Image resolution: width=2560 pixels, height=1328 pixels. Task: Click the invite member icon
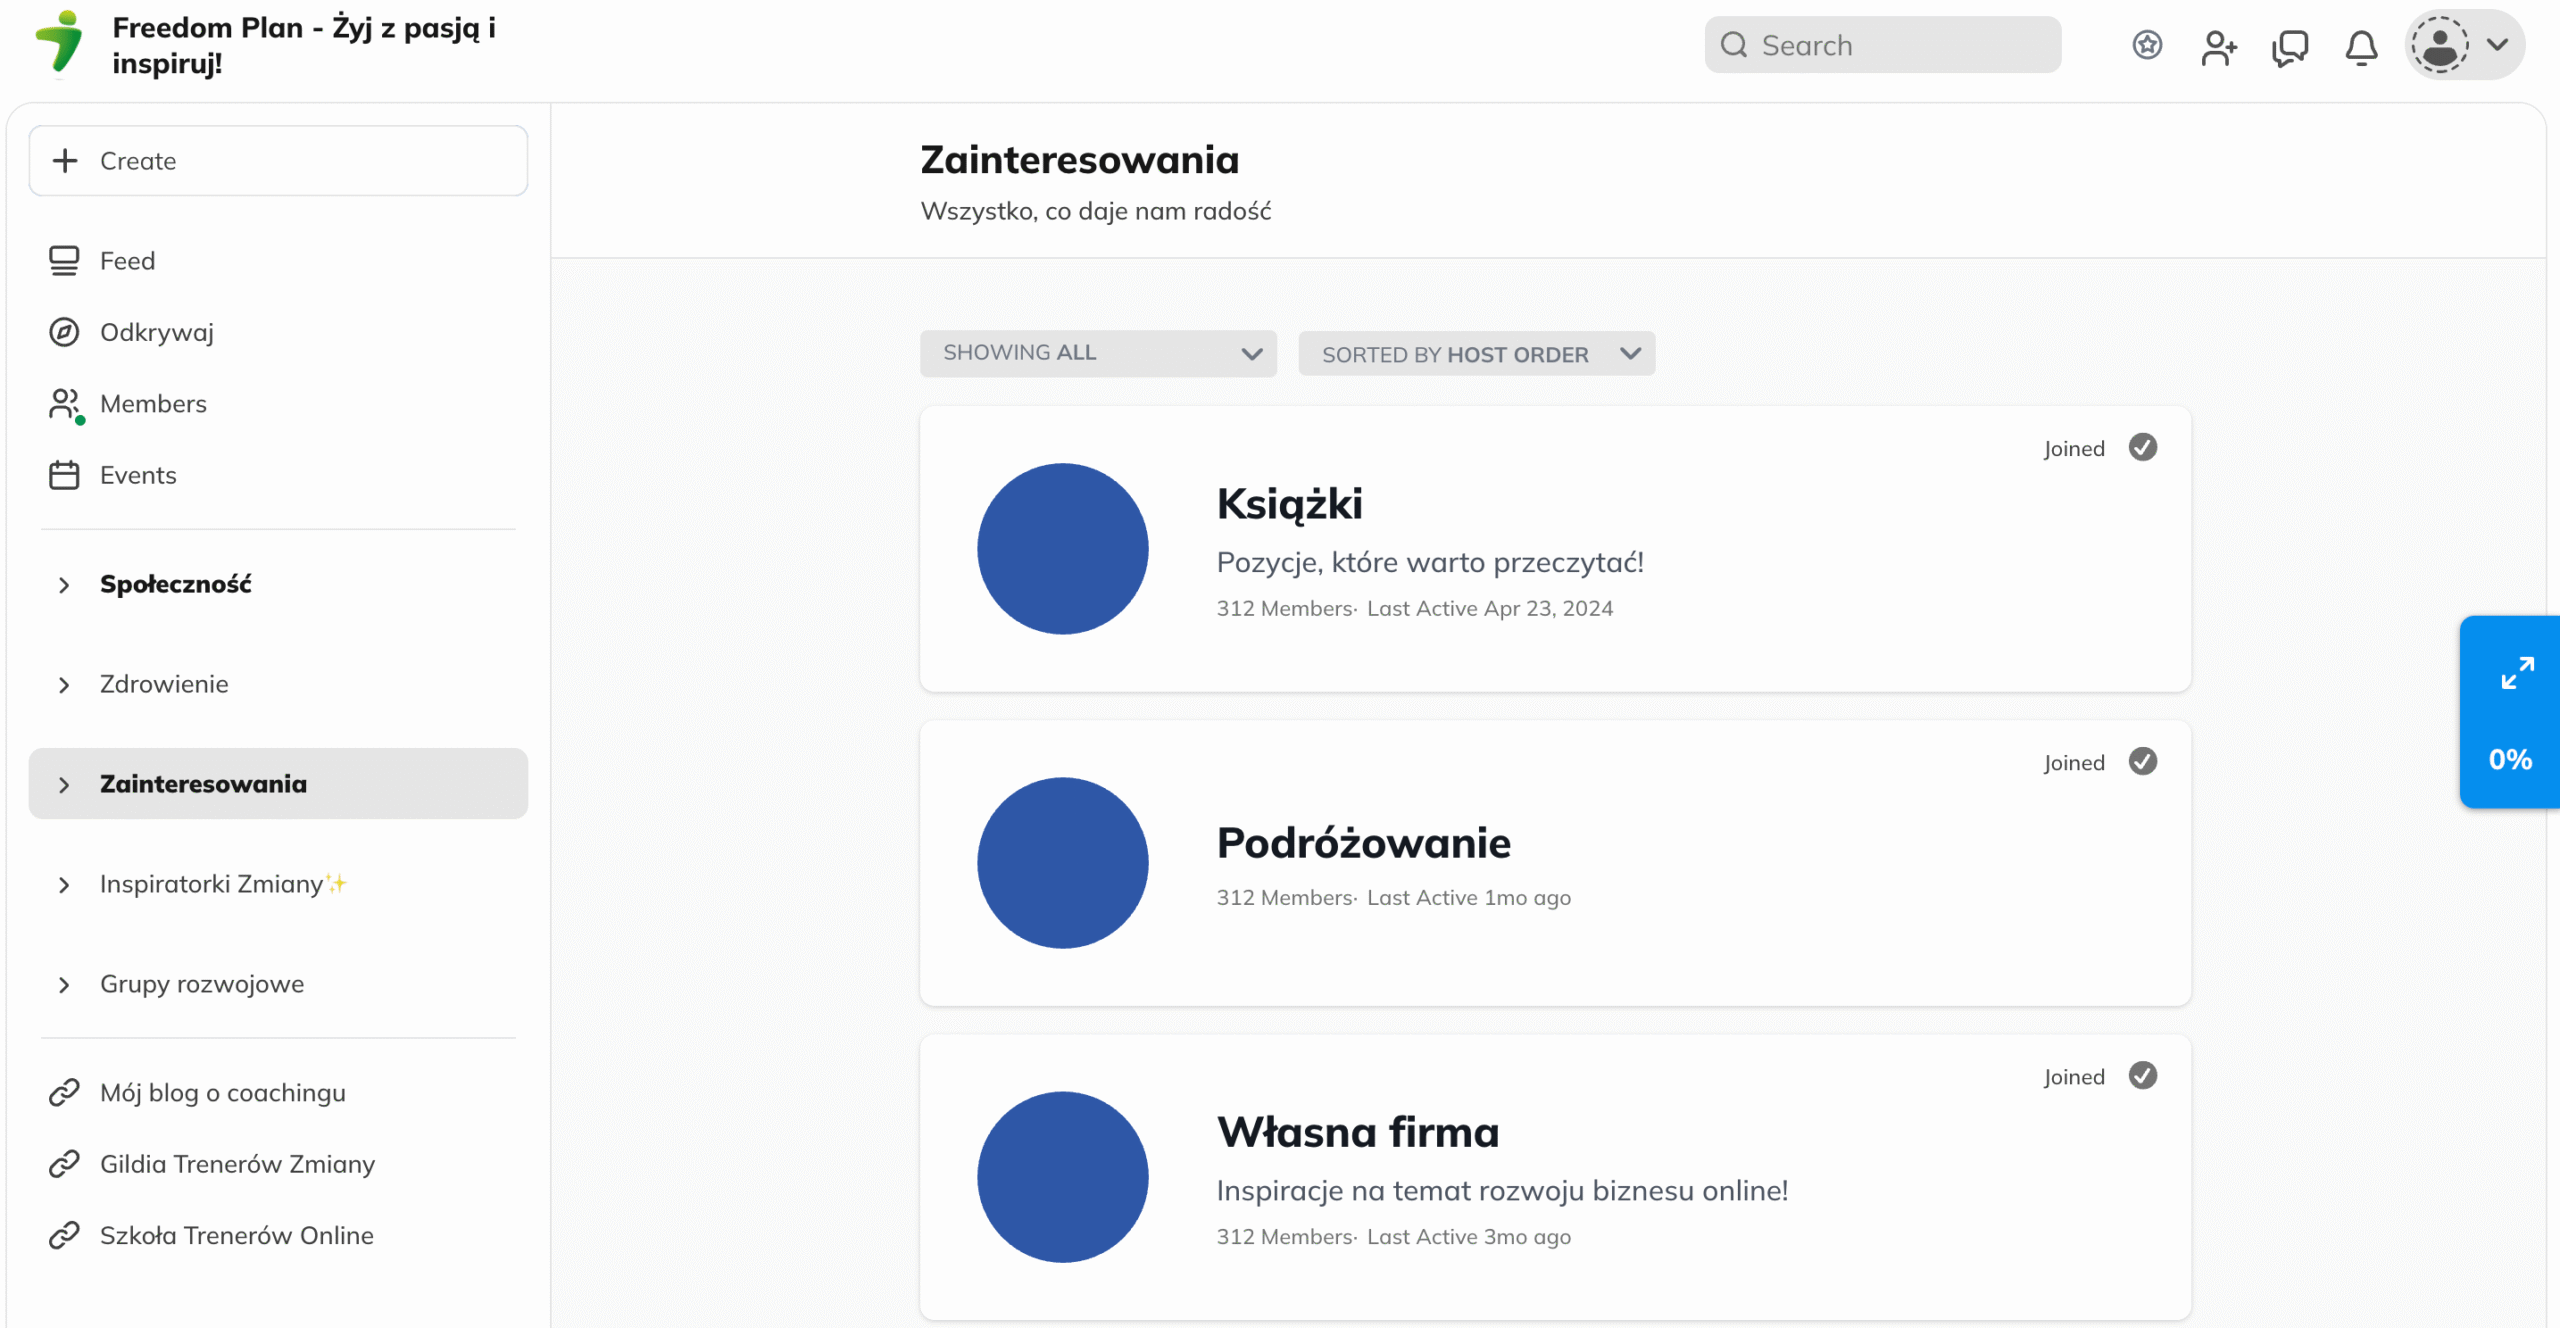2219,45
